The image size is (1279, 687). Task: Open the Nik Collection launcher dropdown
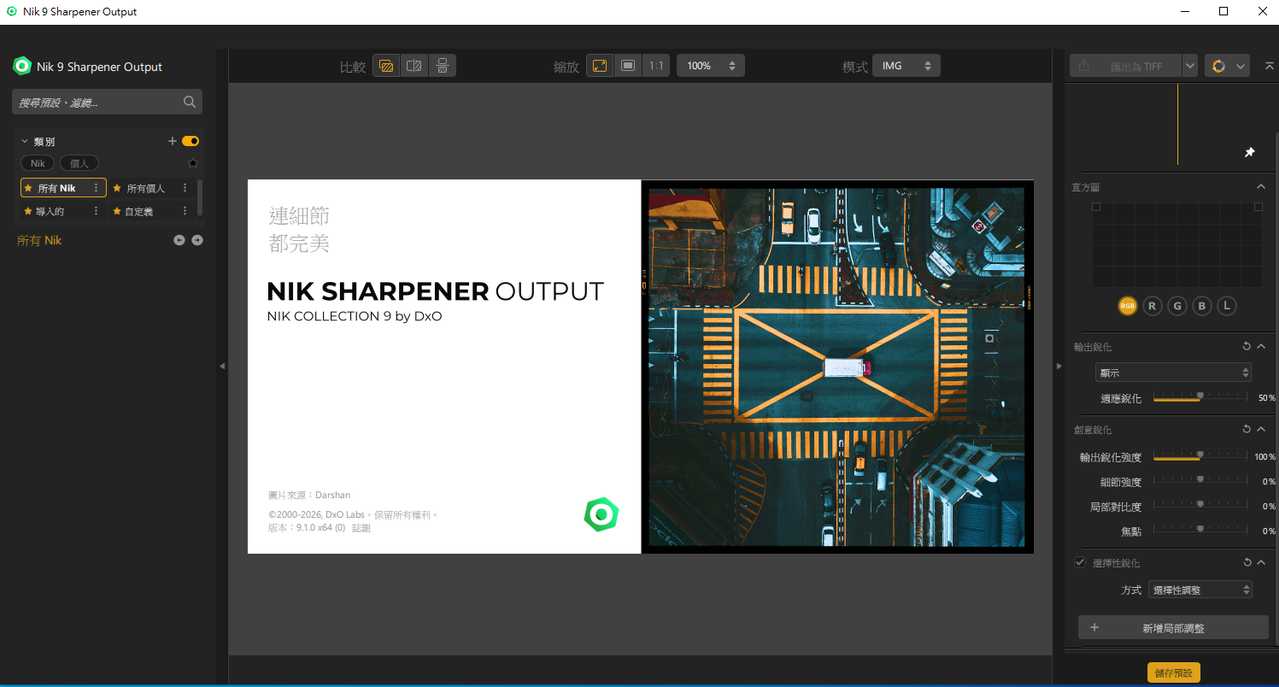click(x=1227, y=66)
